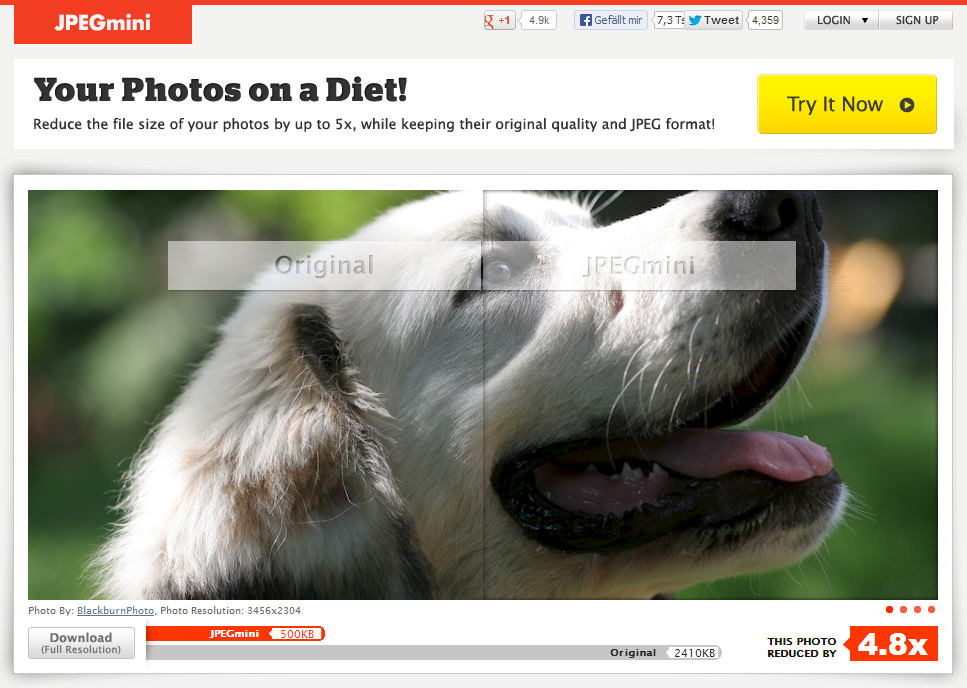Click the Google +1 icon button
This screenshot has width=967, height=688.
(x=500, y=20)
